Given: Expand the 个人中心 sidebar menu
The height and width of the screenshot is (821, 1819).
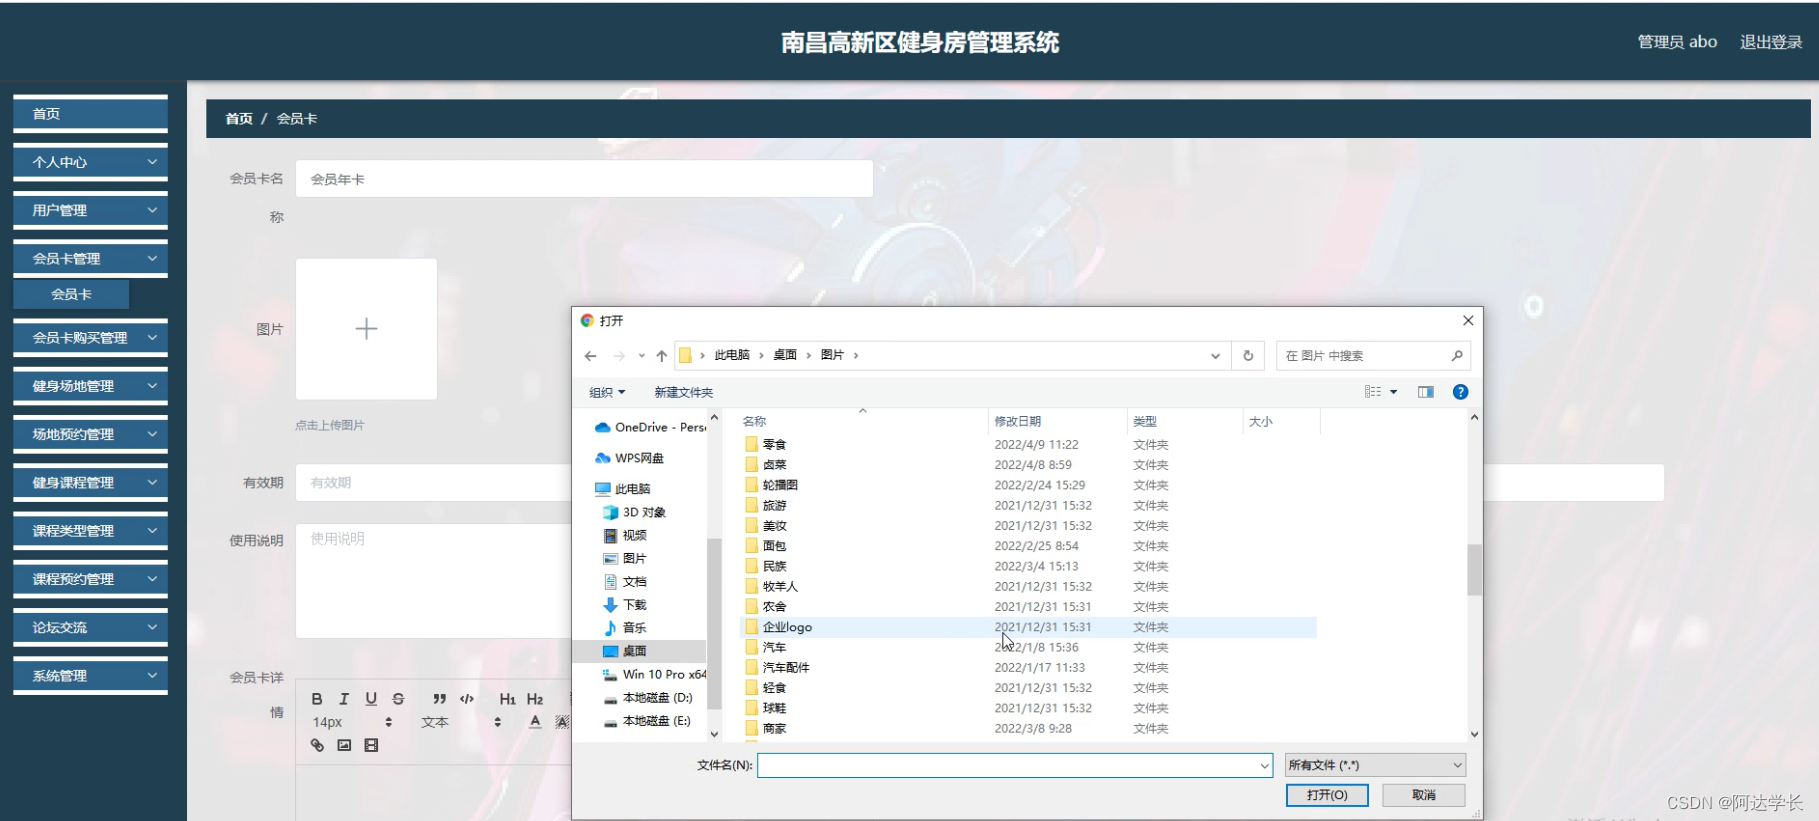Looking at the screenshot, I should (x=90, y=162).
